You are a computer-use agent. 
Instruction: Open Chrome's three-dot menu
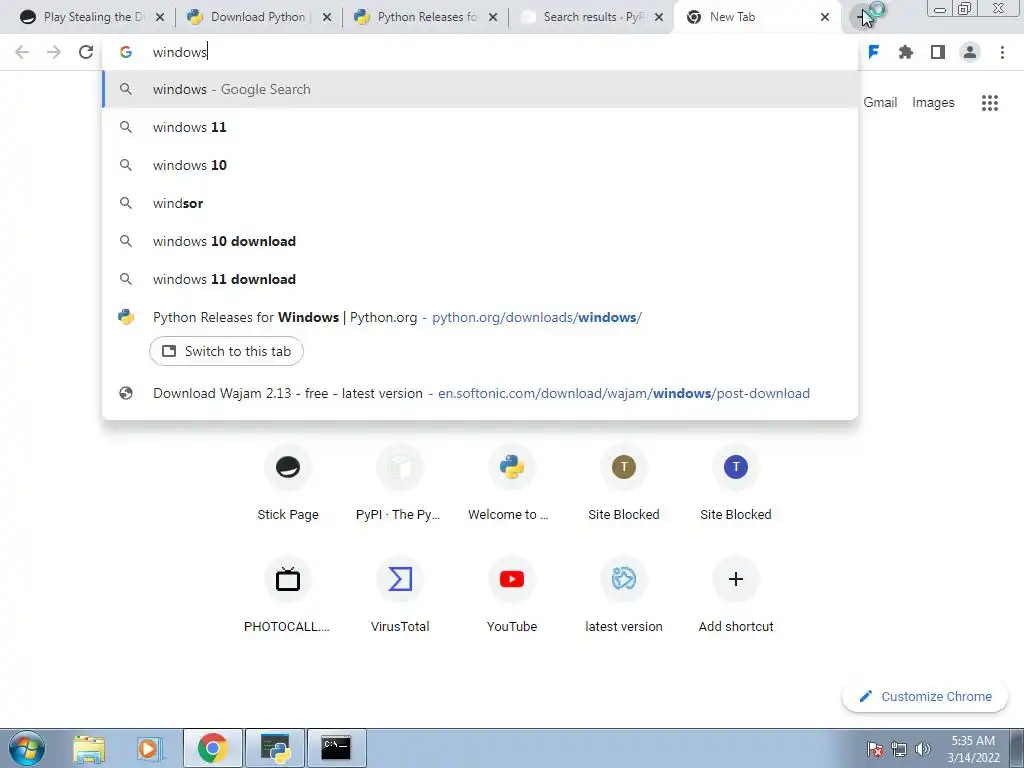click(x=1002, y=52)
